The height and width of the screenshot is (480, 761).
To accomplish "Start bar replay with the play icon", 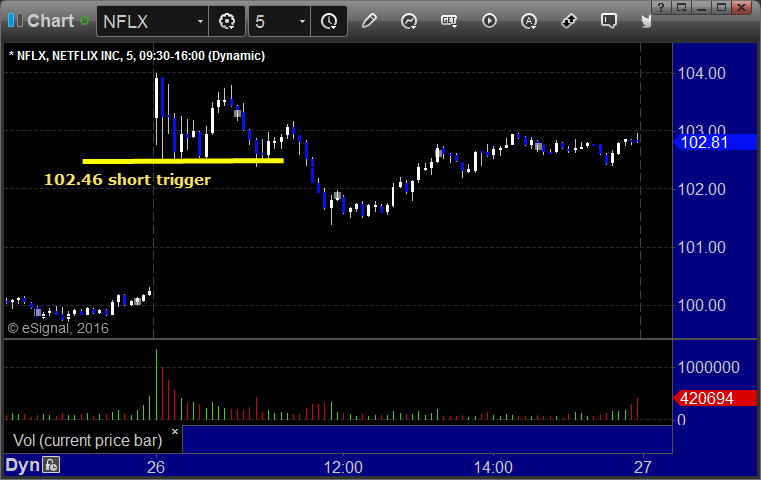I will [x=489, y=21].
